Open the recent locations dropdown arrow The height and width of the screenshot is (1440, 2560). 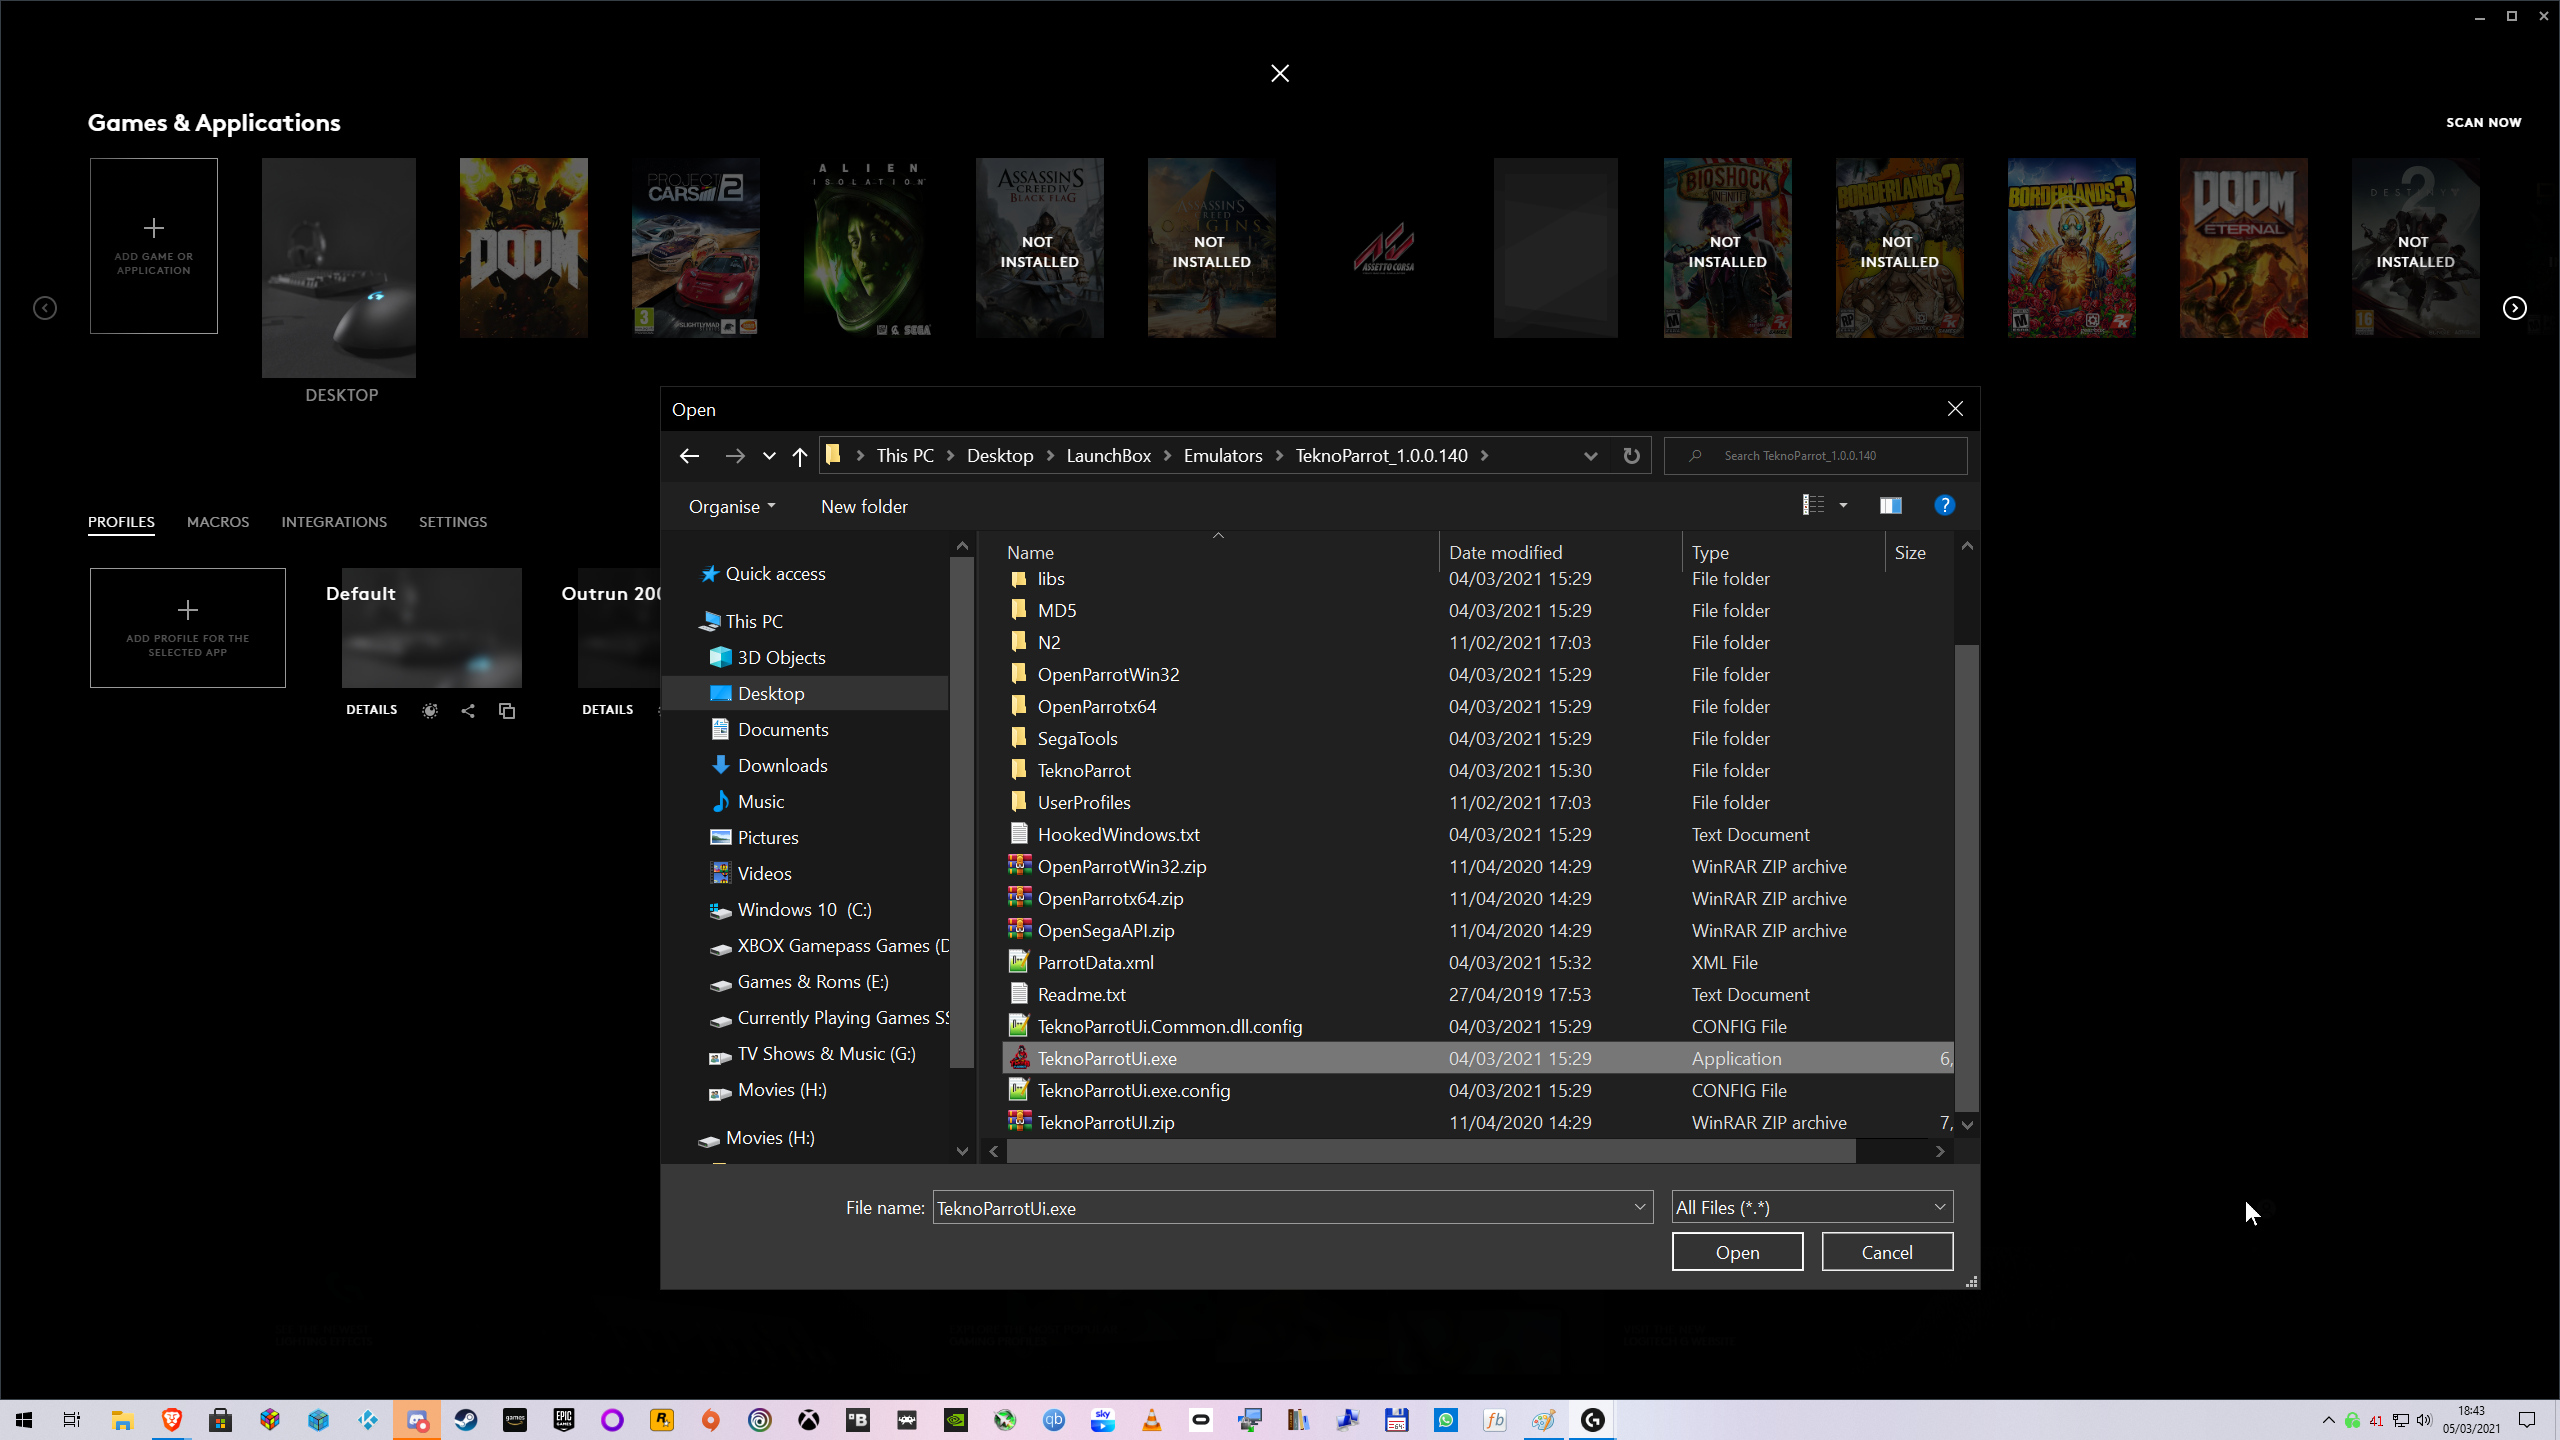pos(769,456)
